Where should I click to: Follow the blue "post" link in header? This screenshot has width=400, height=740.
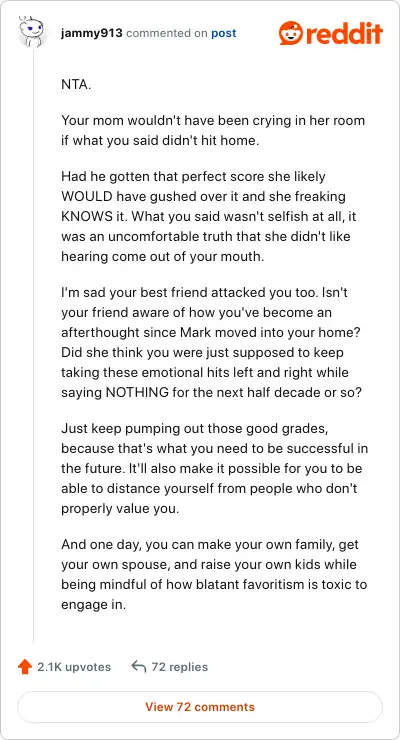coord(224,34)
